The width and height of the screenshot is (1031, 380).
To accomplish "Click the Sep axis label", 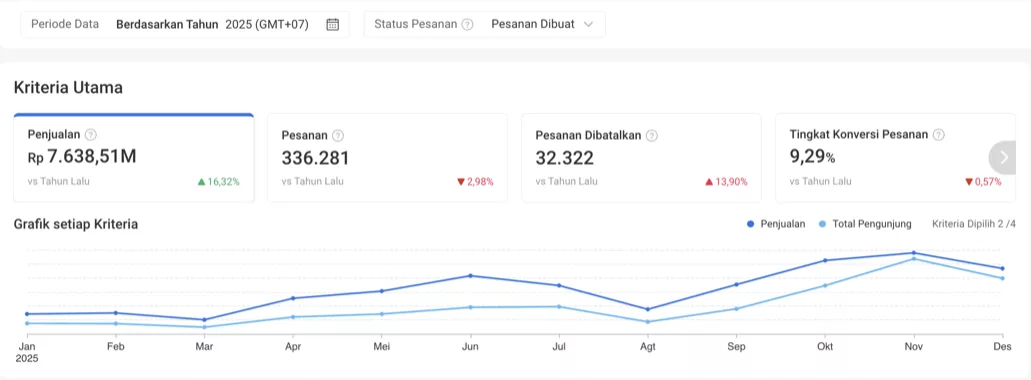I will click(x=736, y=346).
